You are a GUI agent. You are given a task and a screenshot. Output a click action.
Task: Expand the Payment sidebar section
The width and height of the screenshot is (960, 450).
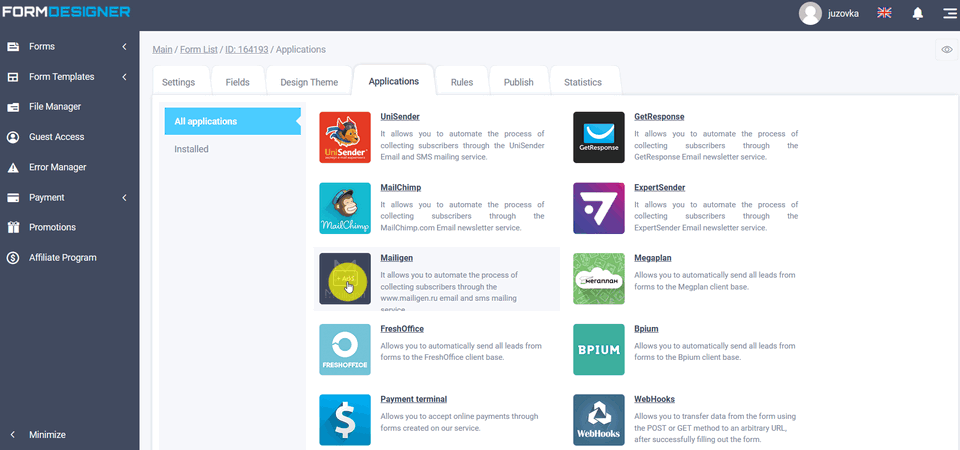tap(68, 198)
